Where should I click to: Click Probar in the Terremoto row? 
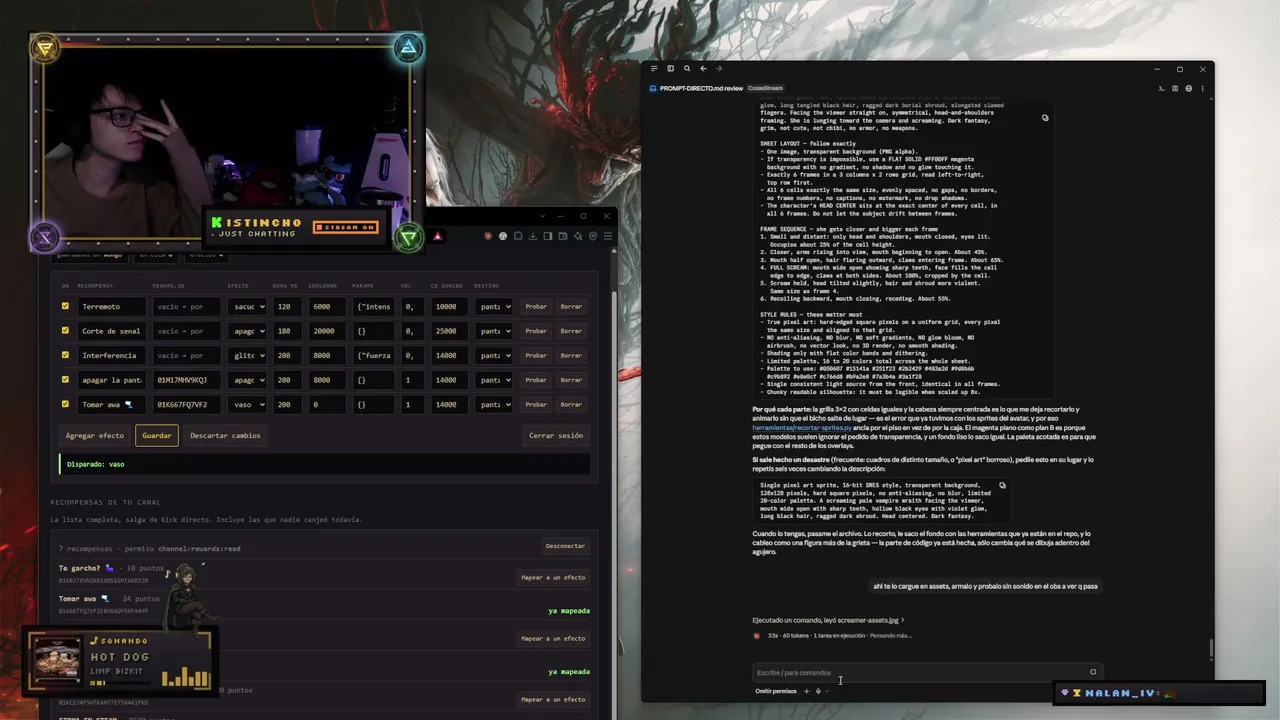coord(536,307)
